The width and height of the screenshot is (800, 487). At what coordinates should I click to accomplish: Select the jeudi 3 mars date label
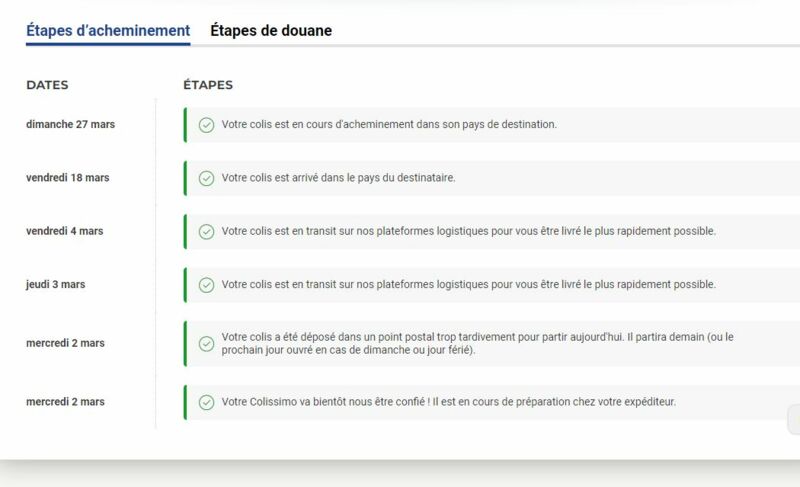pyautogui.click(x=56, y=285)
